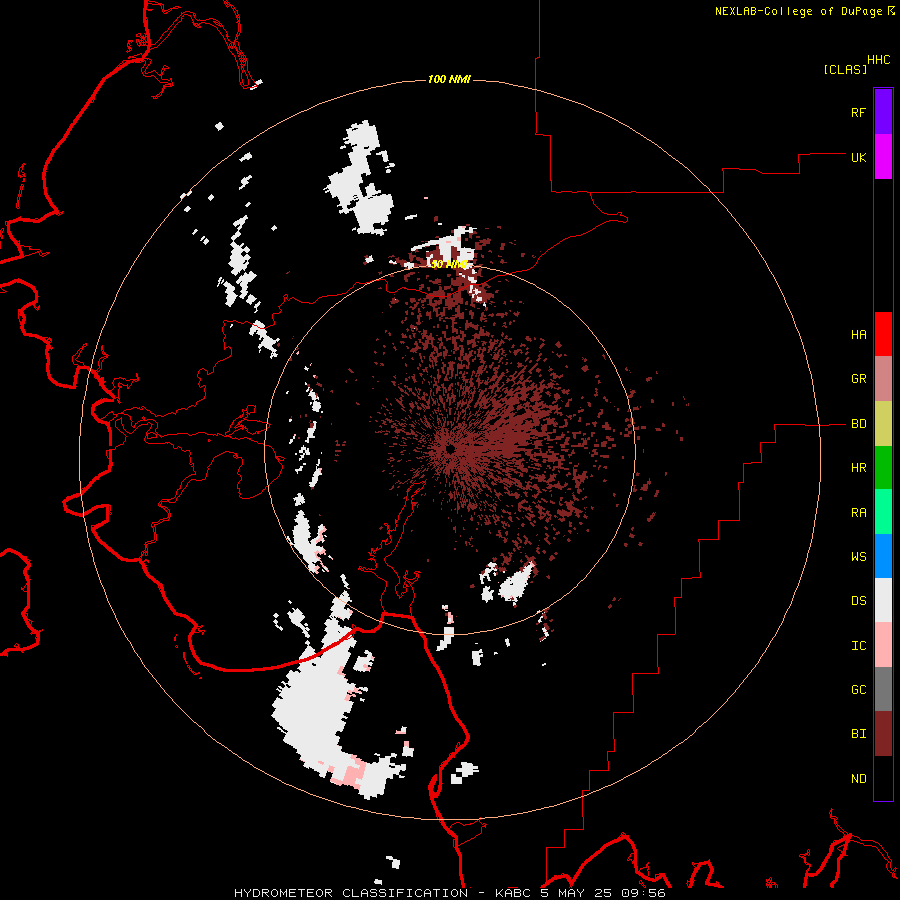Click the IC legend label
This screenshot has width=900, height=900.
(x=858, y=646)
